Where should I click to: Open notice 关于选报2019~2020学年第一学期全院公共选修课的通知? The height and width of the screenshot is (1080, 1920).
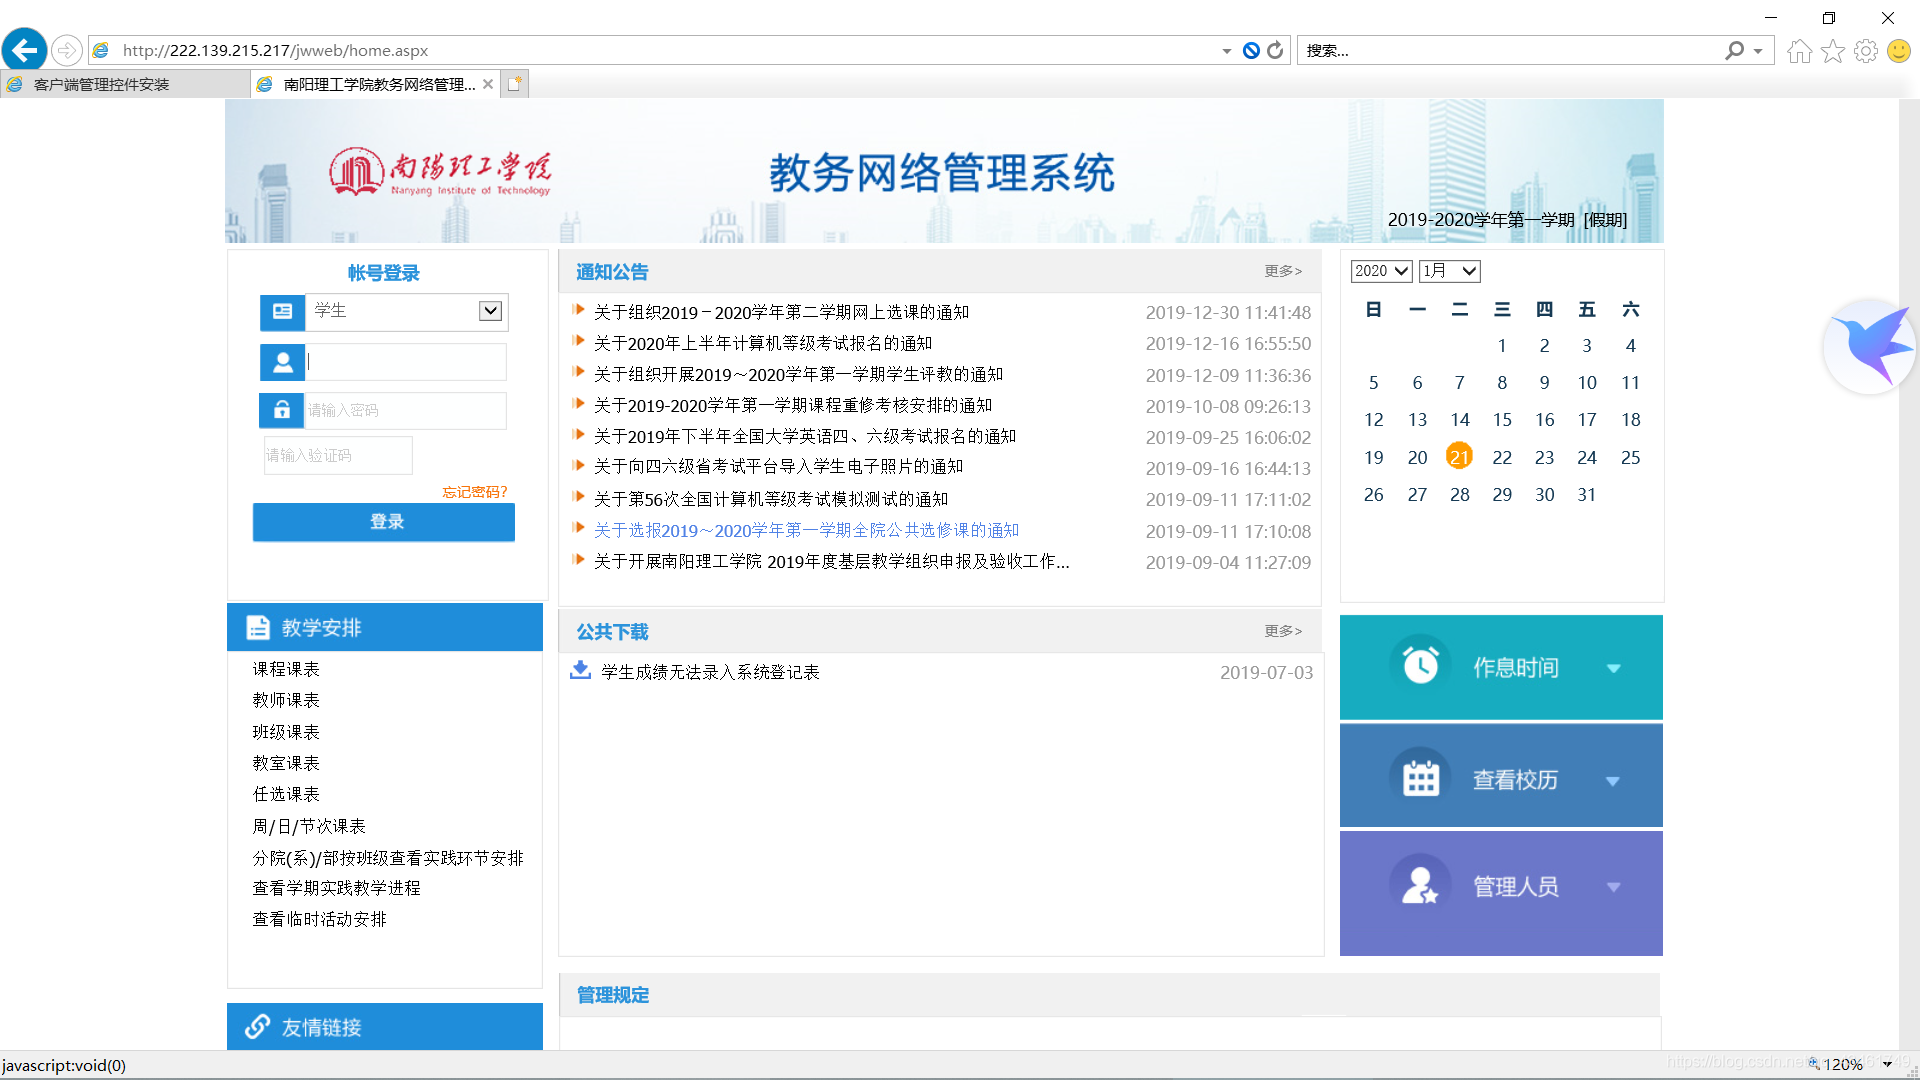pyautogui.click(x=806, y=530)
